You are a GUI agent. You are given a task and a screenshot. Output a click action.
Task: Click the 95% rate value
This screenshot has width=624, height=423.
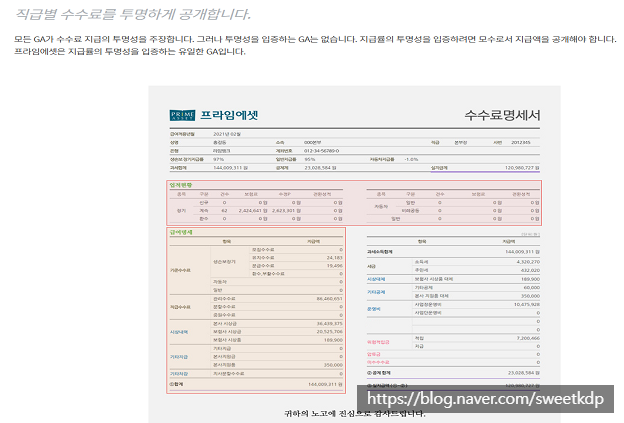pyautogui.click(x=310, y=160)
